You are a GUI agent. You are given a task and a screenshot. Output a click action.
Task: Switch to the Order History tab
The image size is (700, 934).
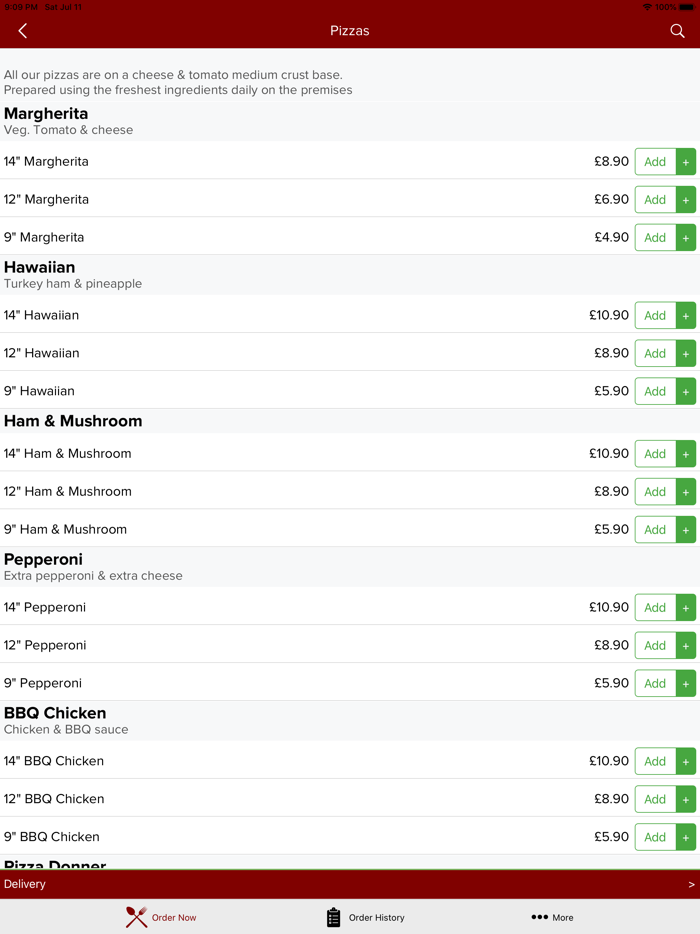point(376,917)
